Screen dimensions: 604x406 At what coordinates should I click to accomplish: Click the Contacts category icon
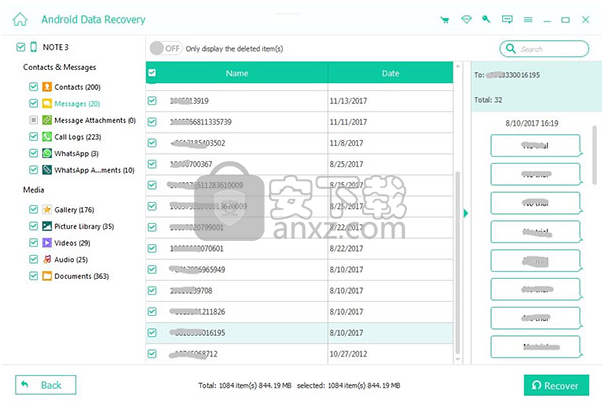47,87
